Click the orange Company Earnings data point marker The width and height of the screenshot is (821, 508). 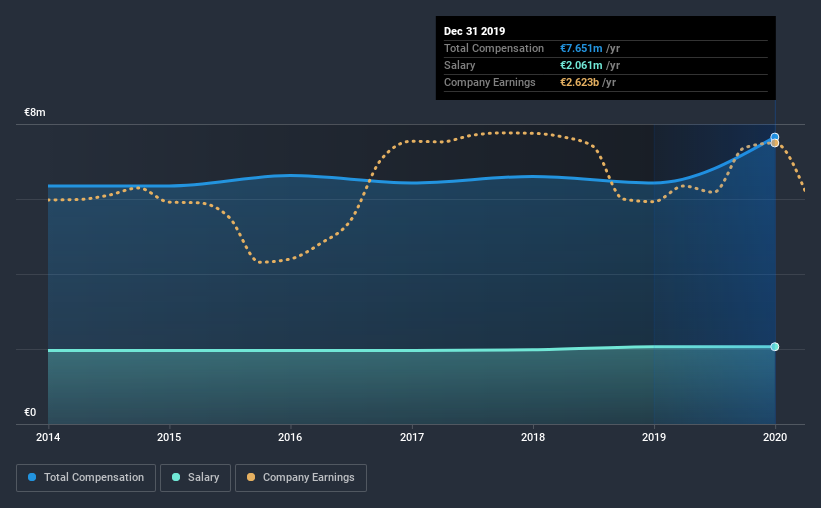pos(774,143)
